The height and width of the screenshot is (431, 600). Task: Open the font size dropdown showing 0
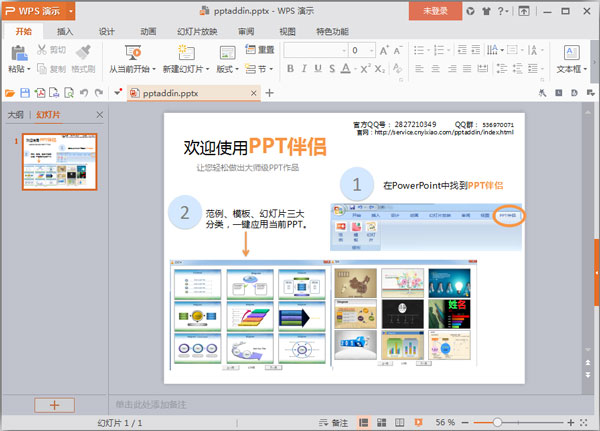371,50
